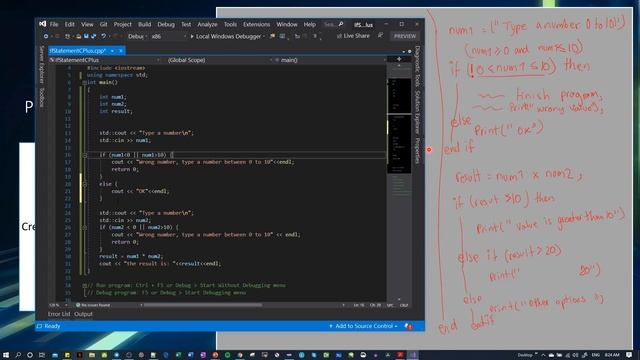Viewport: 640px width, 360px height.
Task: Click the horizontal scrollbar of the editor
Action: pos(203,305)
